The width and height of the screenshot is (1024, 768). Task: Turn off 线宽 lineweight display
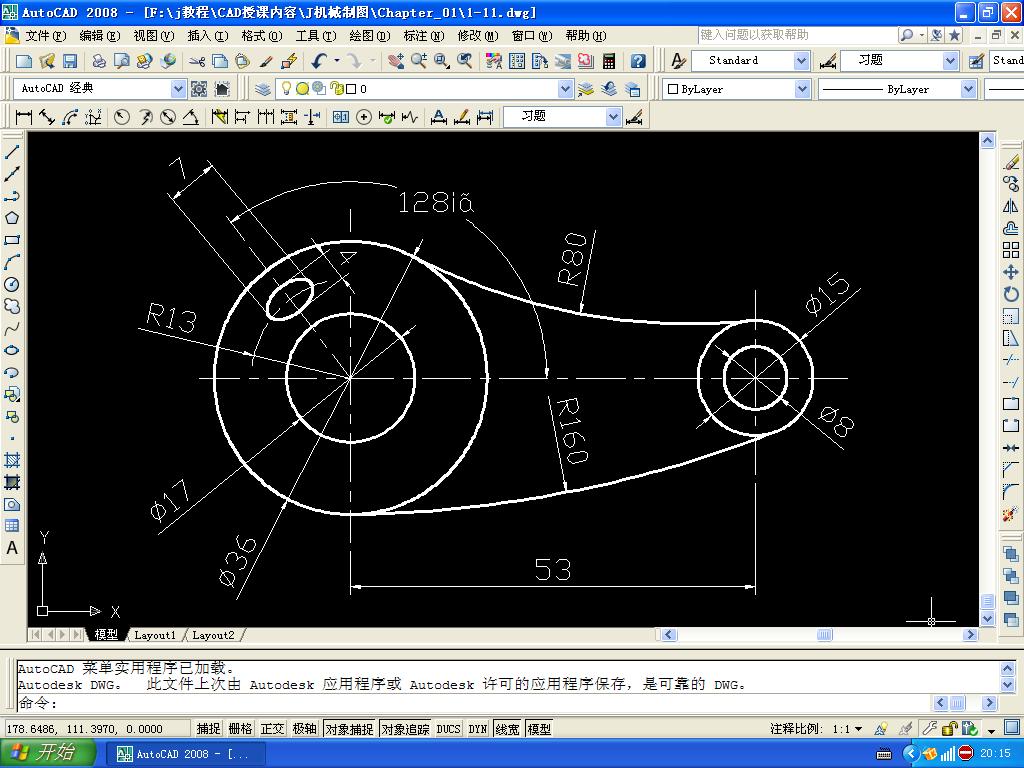click(507, 729)
